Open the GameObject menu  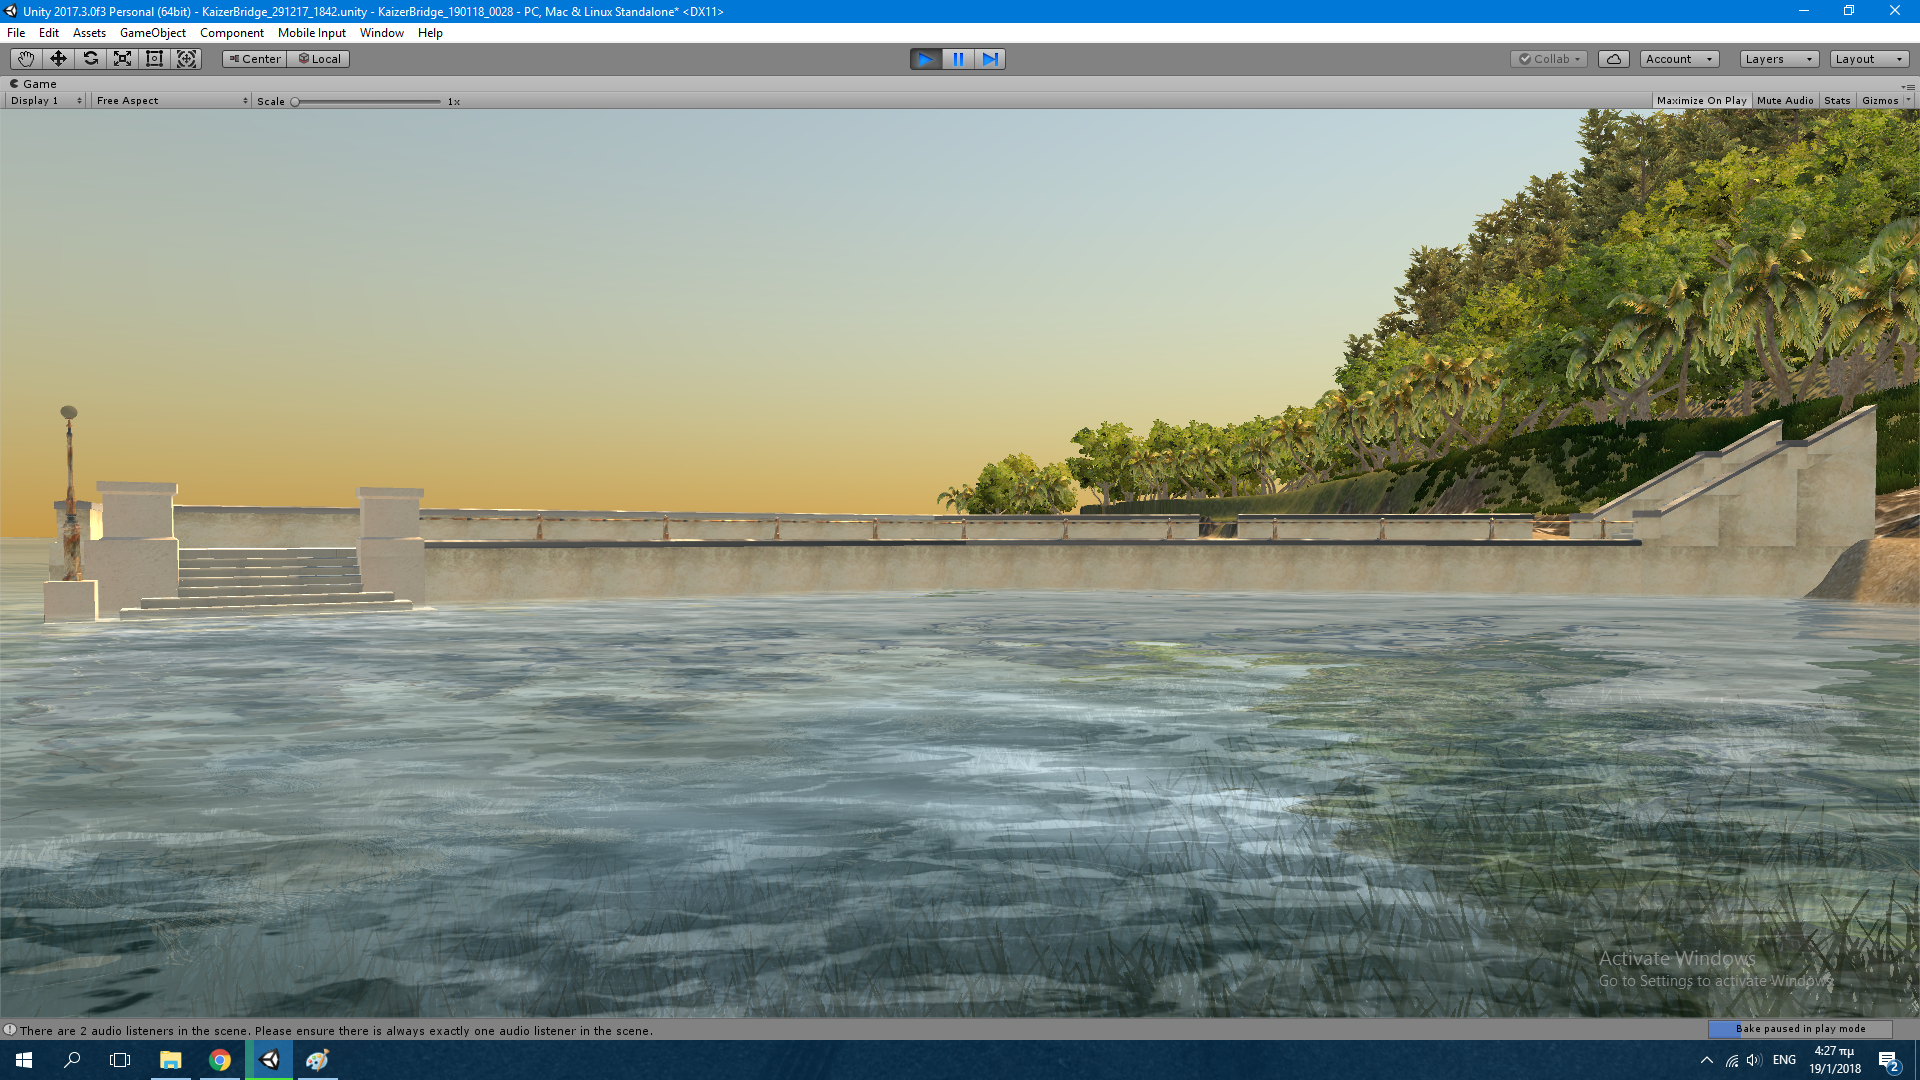[152, 33]
